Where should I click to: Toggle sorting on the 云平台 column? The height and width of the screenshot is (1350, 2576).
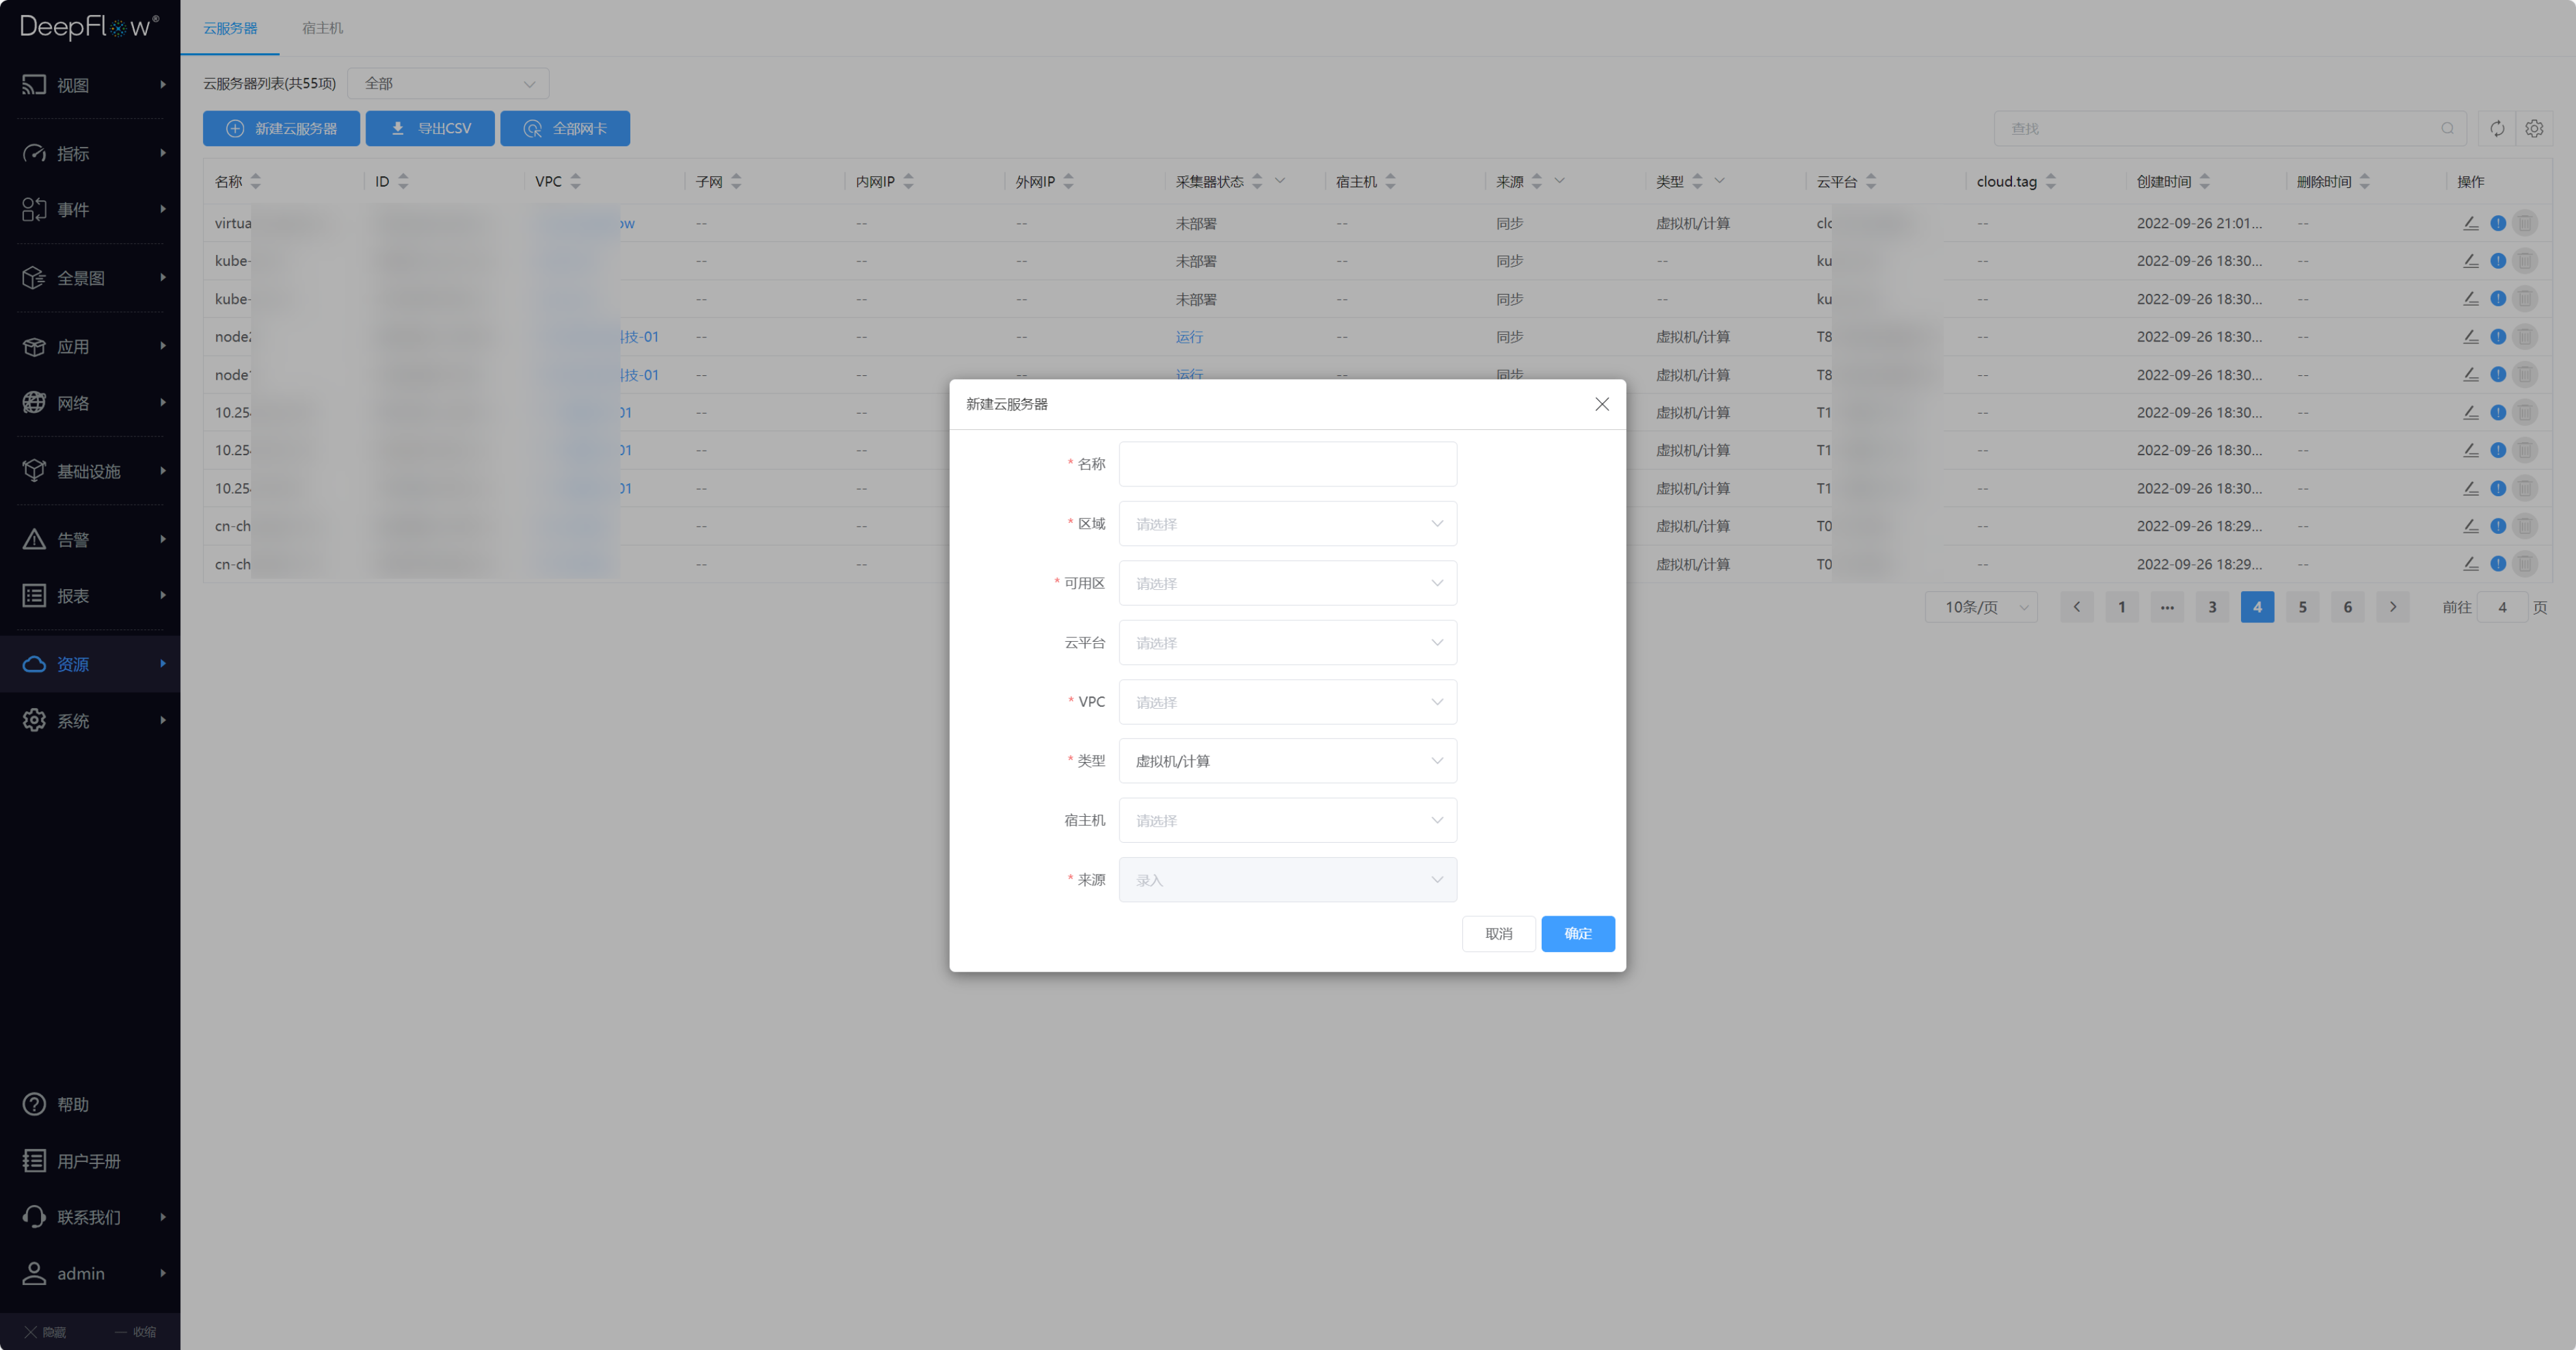pos(1871,181)
